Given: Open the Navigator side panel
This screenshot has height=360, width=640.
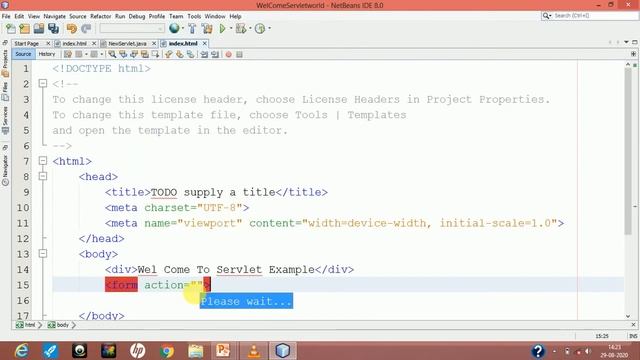Looking at the screenshot, I should coord(5,171).
